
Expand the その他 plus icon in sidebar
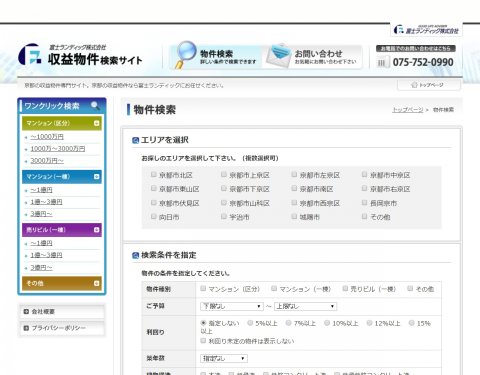coord(96,283)
